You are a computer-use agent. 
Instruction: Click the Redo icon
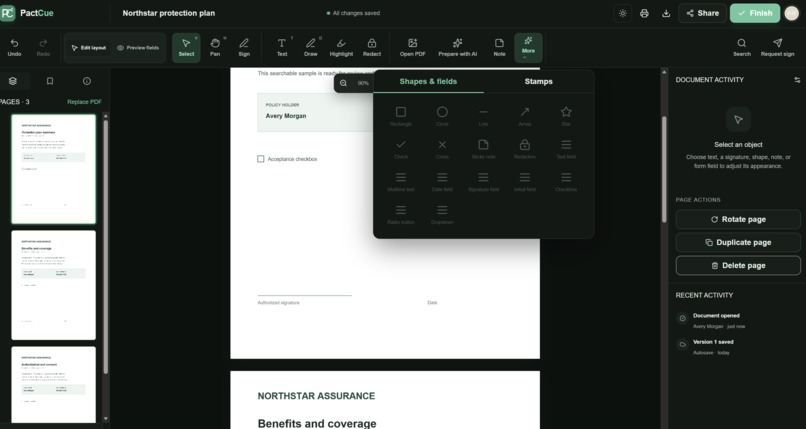click(43, 43)
